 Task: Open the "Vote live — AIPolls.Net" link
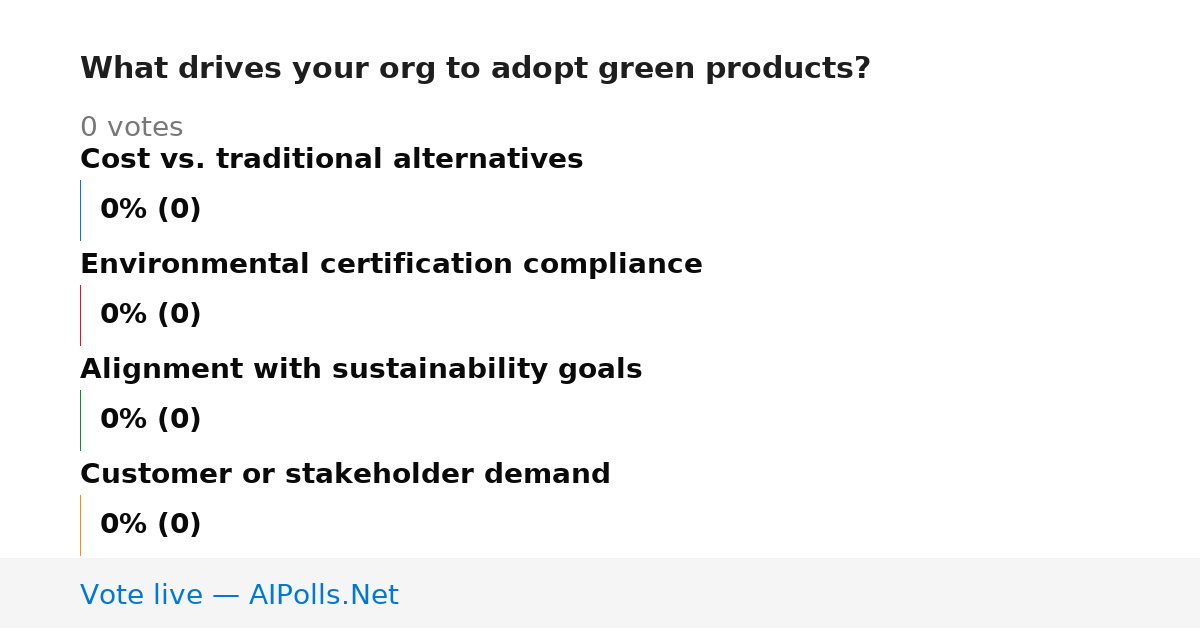[x=239, y=595]
